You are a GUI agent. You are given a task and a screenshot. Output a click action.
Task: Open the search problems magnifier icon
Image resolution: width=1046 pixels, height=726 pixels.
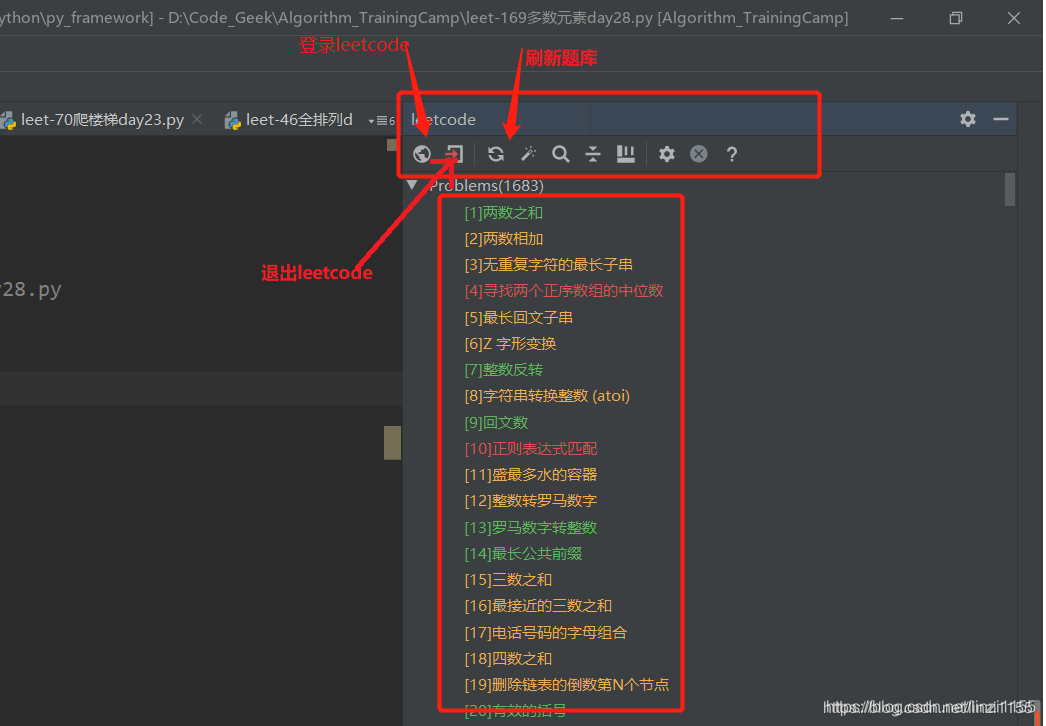561,154
